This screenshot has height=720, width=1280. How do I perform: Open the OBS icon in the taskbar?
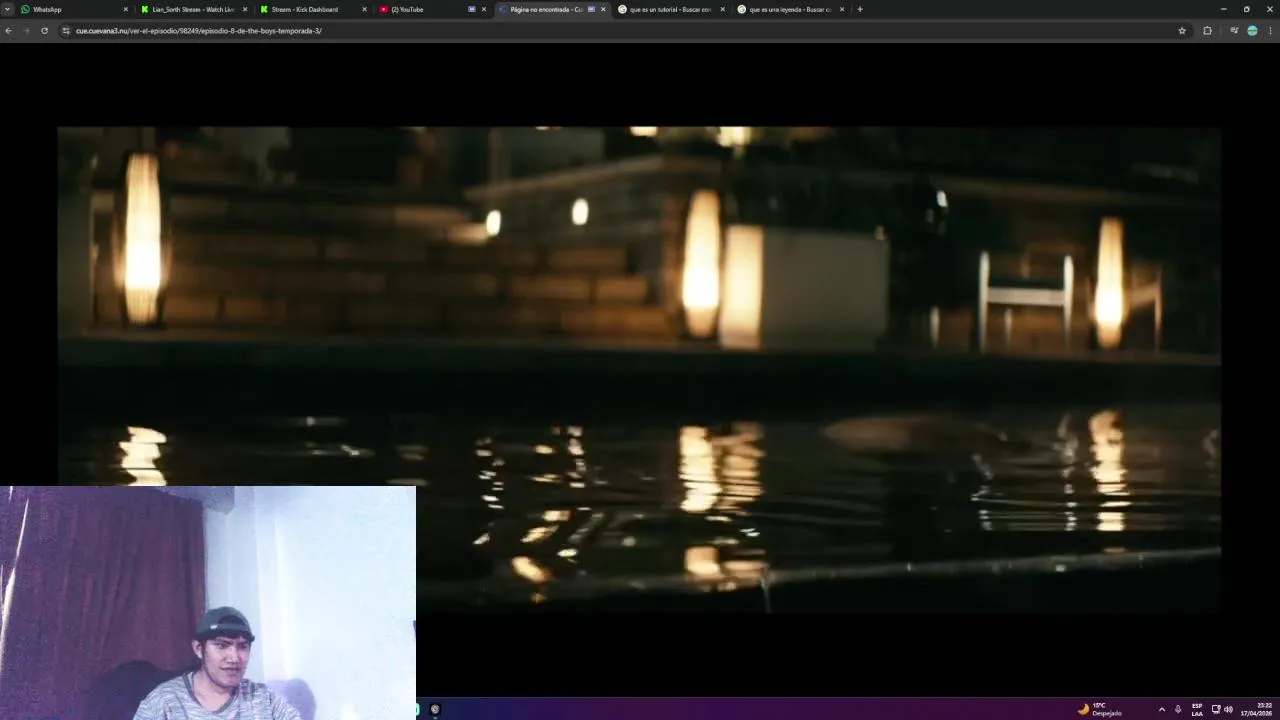click(435, 709)
